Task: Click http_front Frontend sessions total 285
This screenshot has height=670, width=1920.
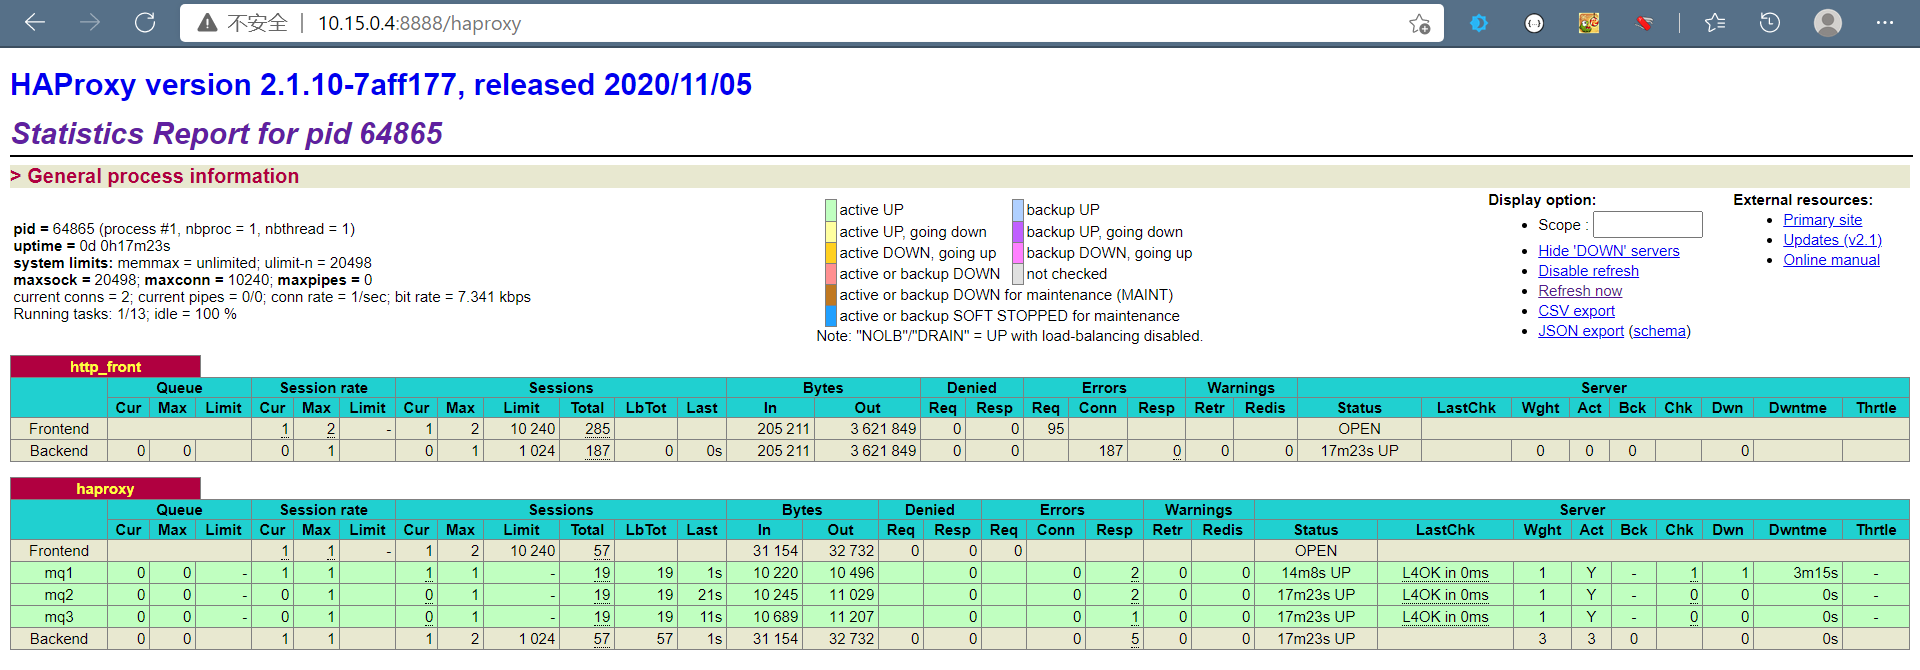Action: tap(597, 429)
